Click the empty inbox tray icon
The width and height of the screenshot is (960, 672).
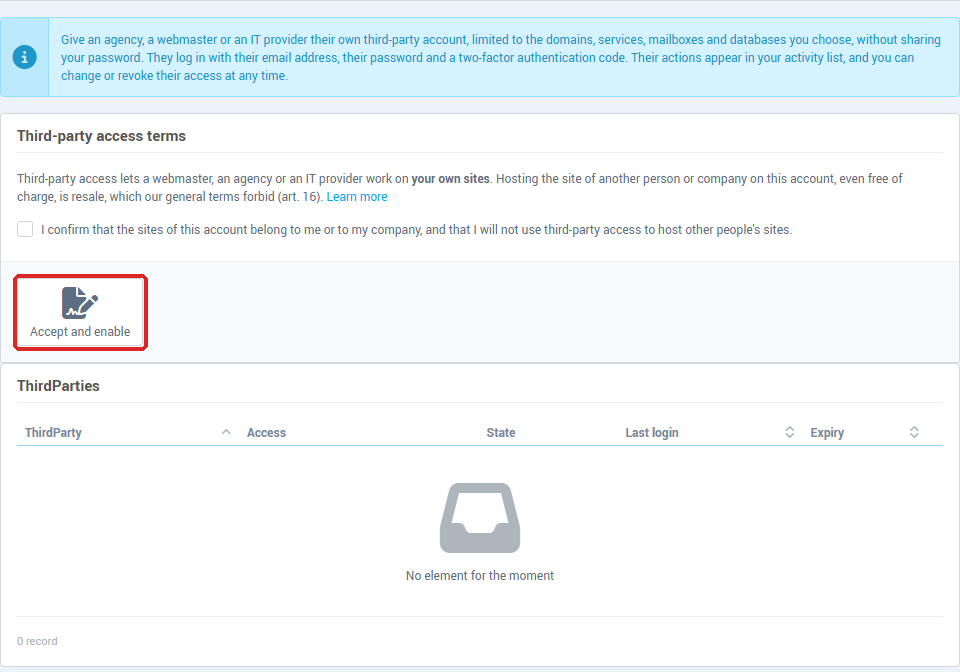(x=480, y=518)
